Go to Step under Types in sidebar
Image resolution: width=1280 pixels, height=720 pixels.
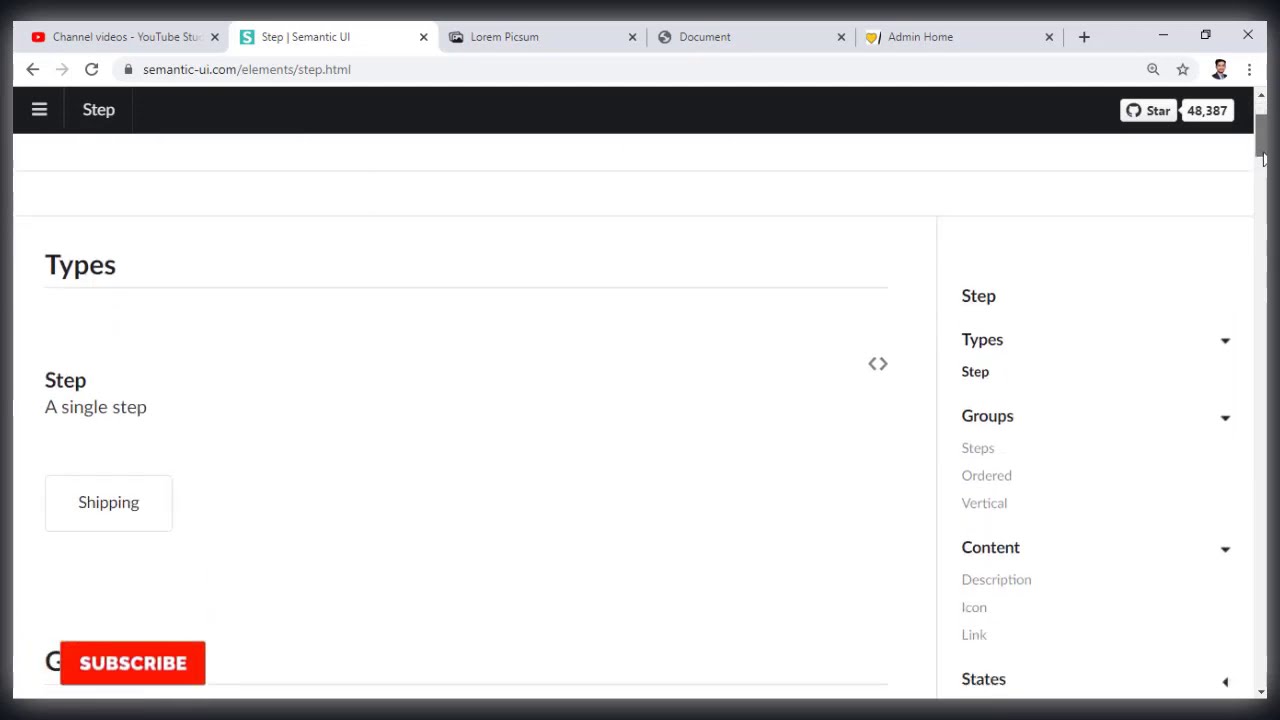(x=975, y=372)
